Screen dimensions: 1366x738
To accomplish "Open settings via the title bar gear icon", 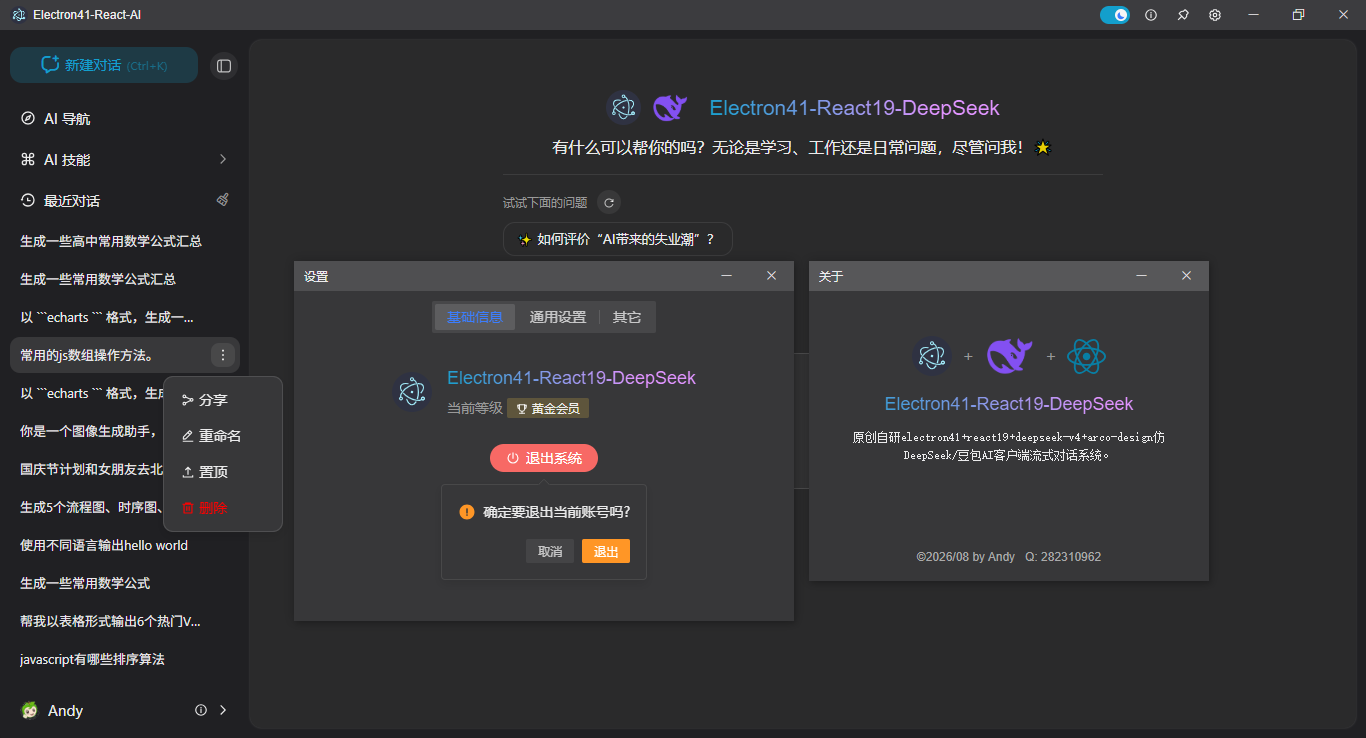I will coord(1215,15).
